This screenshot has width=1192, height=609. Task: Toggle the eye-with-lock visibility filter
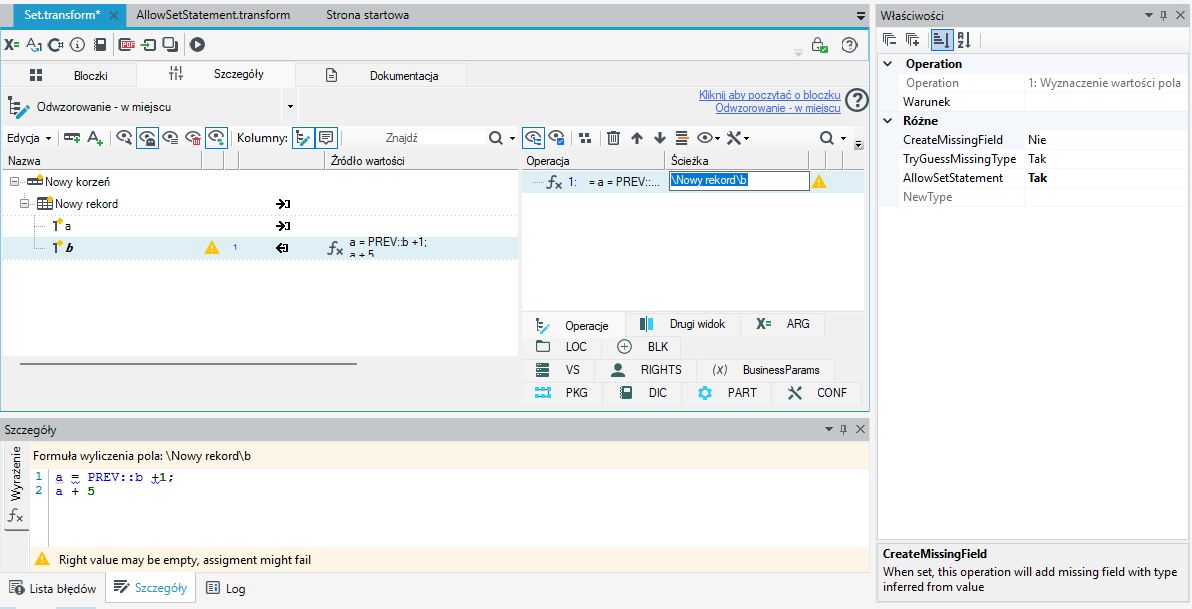[x=147, y=138]
